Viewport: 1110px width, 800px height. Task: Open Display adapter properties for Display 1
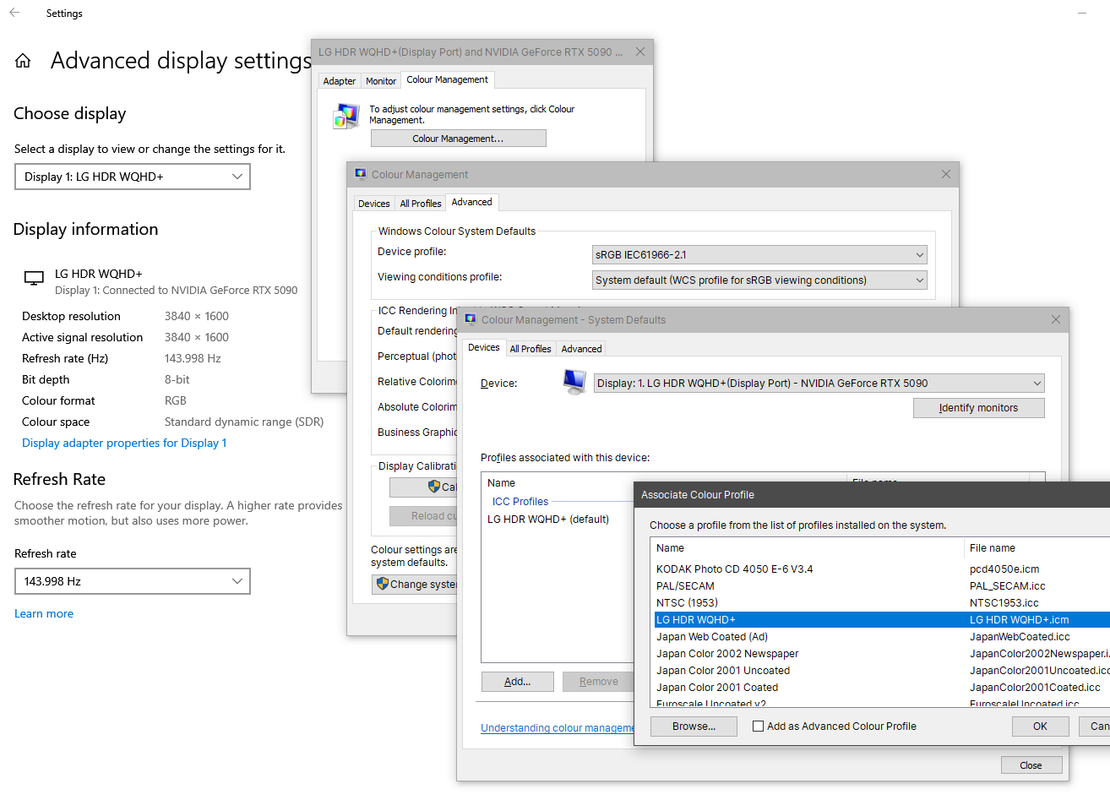coord(124,442)
